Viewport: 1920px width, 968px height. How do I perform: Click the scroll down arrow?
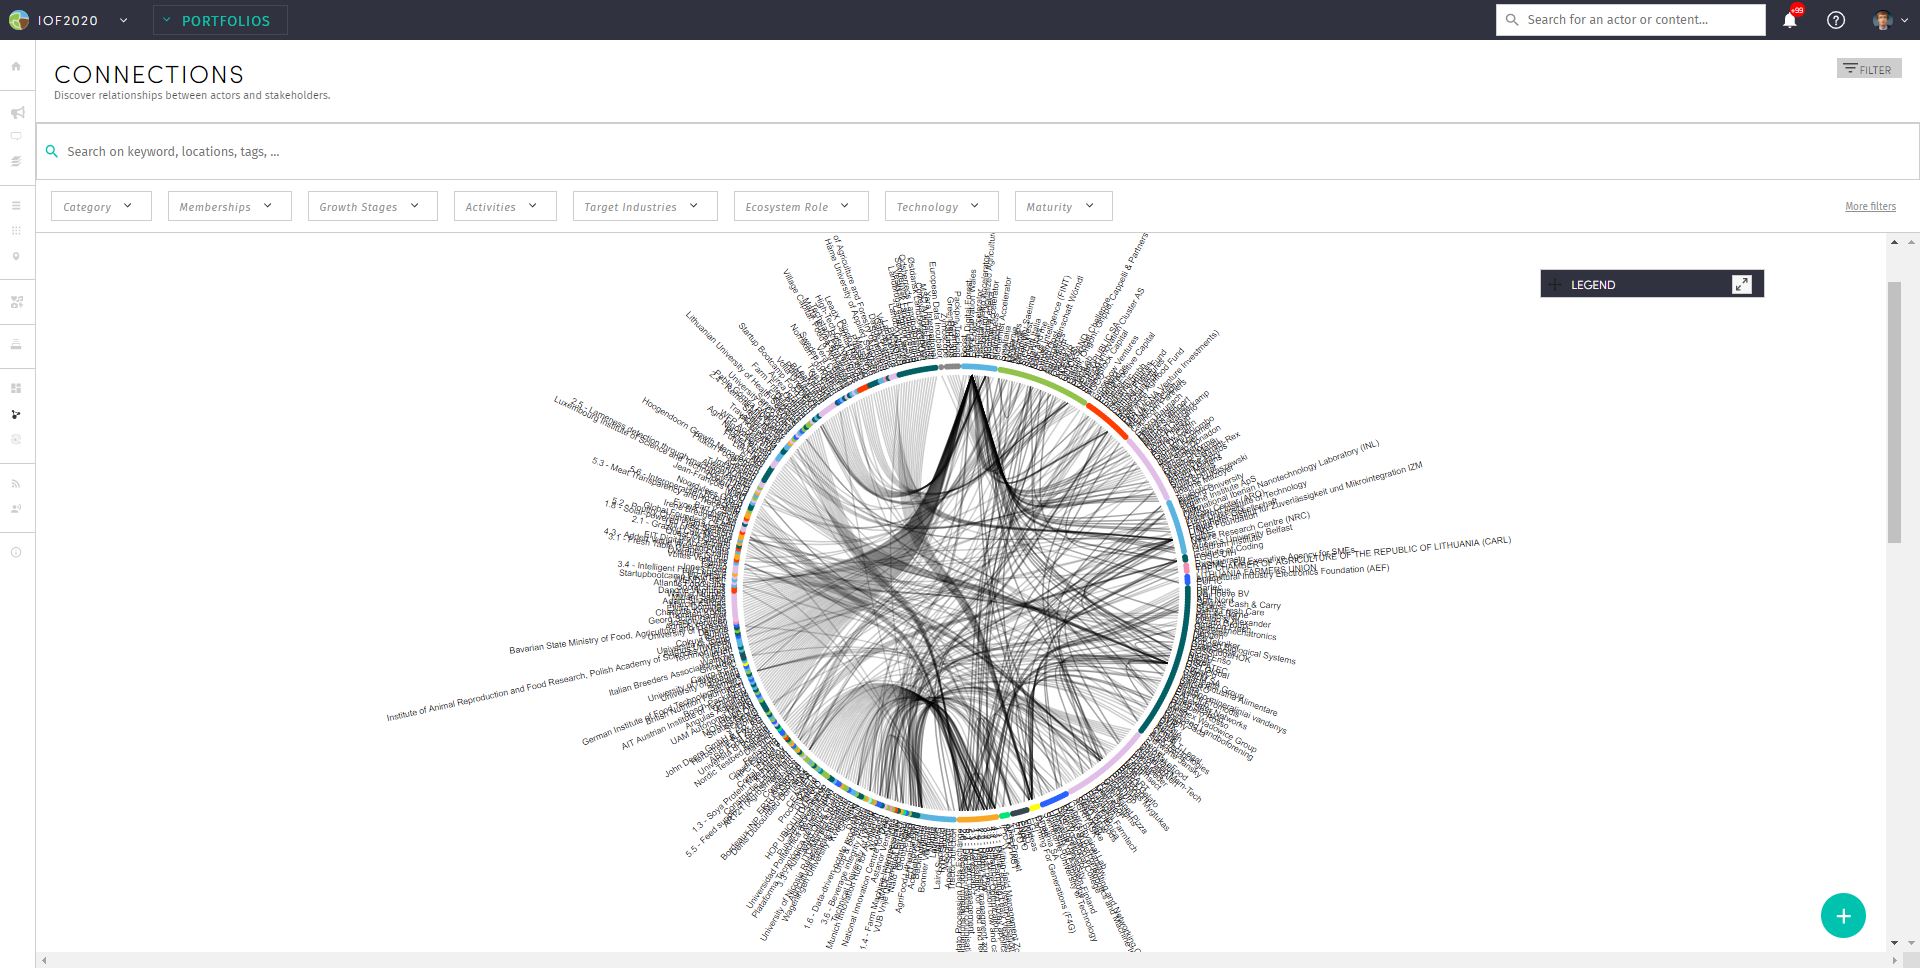(1894, 943)
